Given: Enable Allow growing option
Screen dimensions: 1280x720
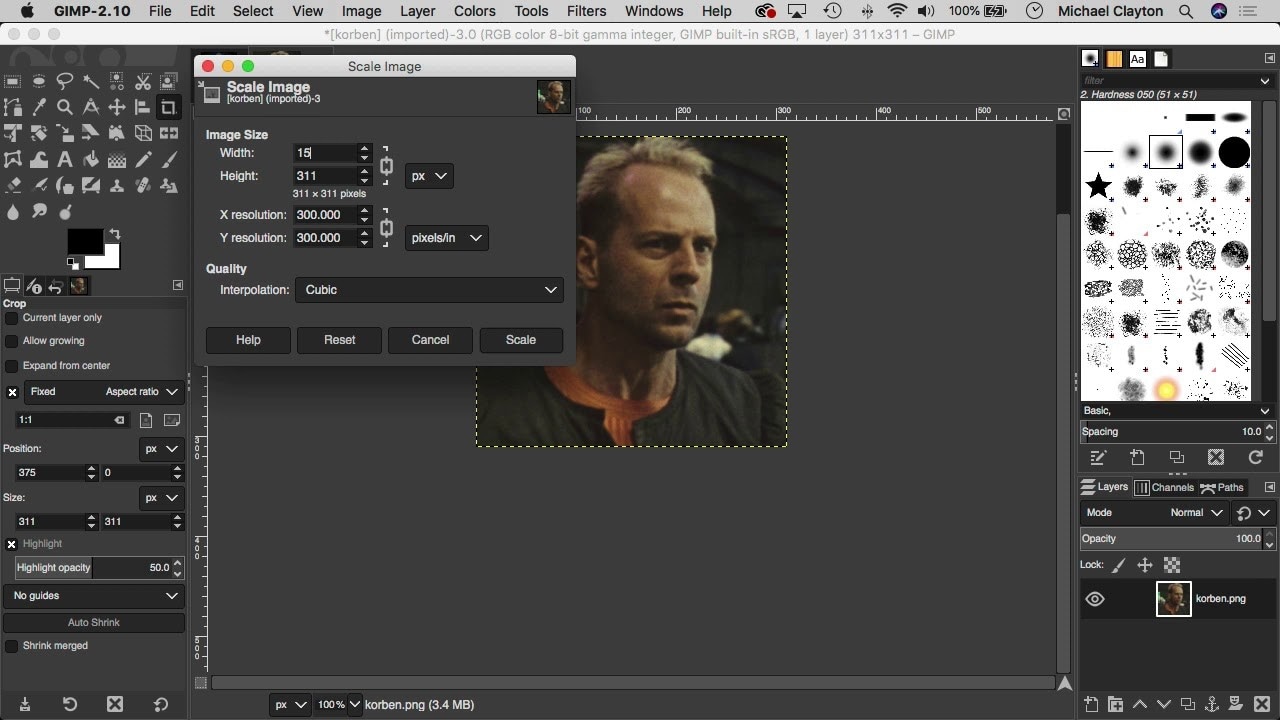Looking at the screenshot, I should (x=12, y=341).
